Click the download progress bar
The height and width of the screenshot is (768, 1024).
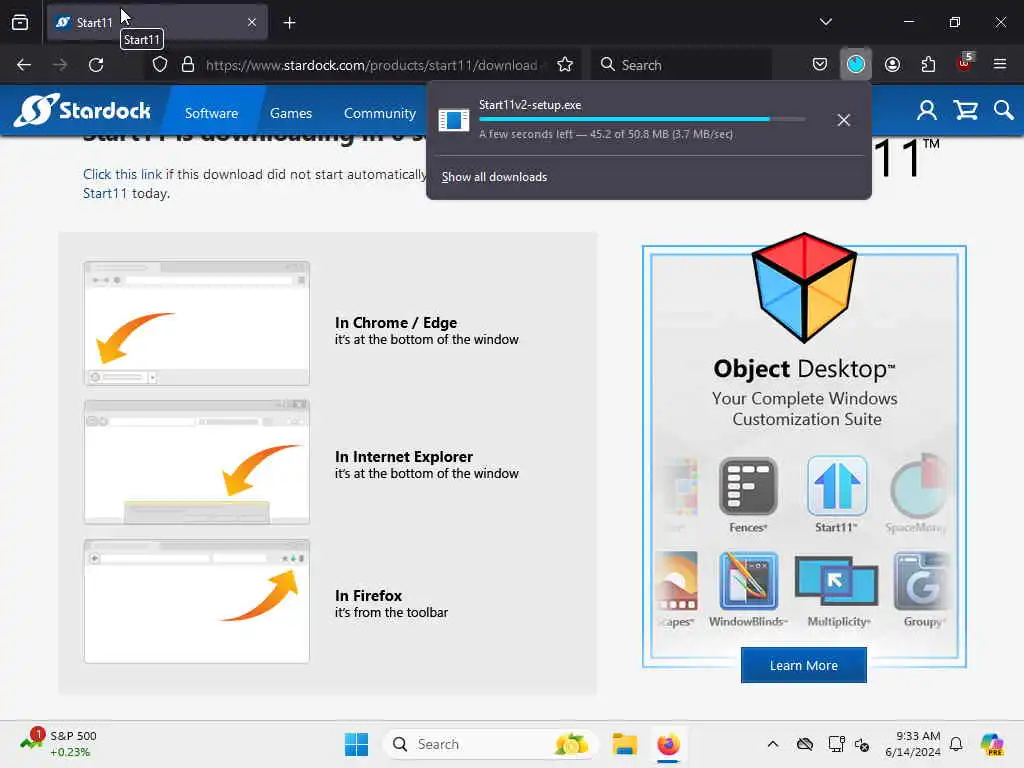click(x=641, y=119)
